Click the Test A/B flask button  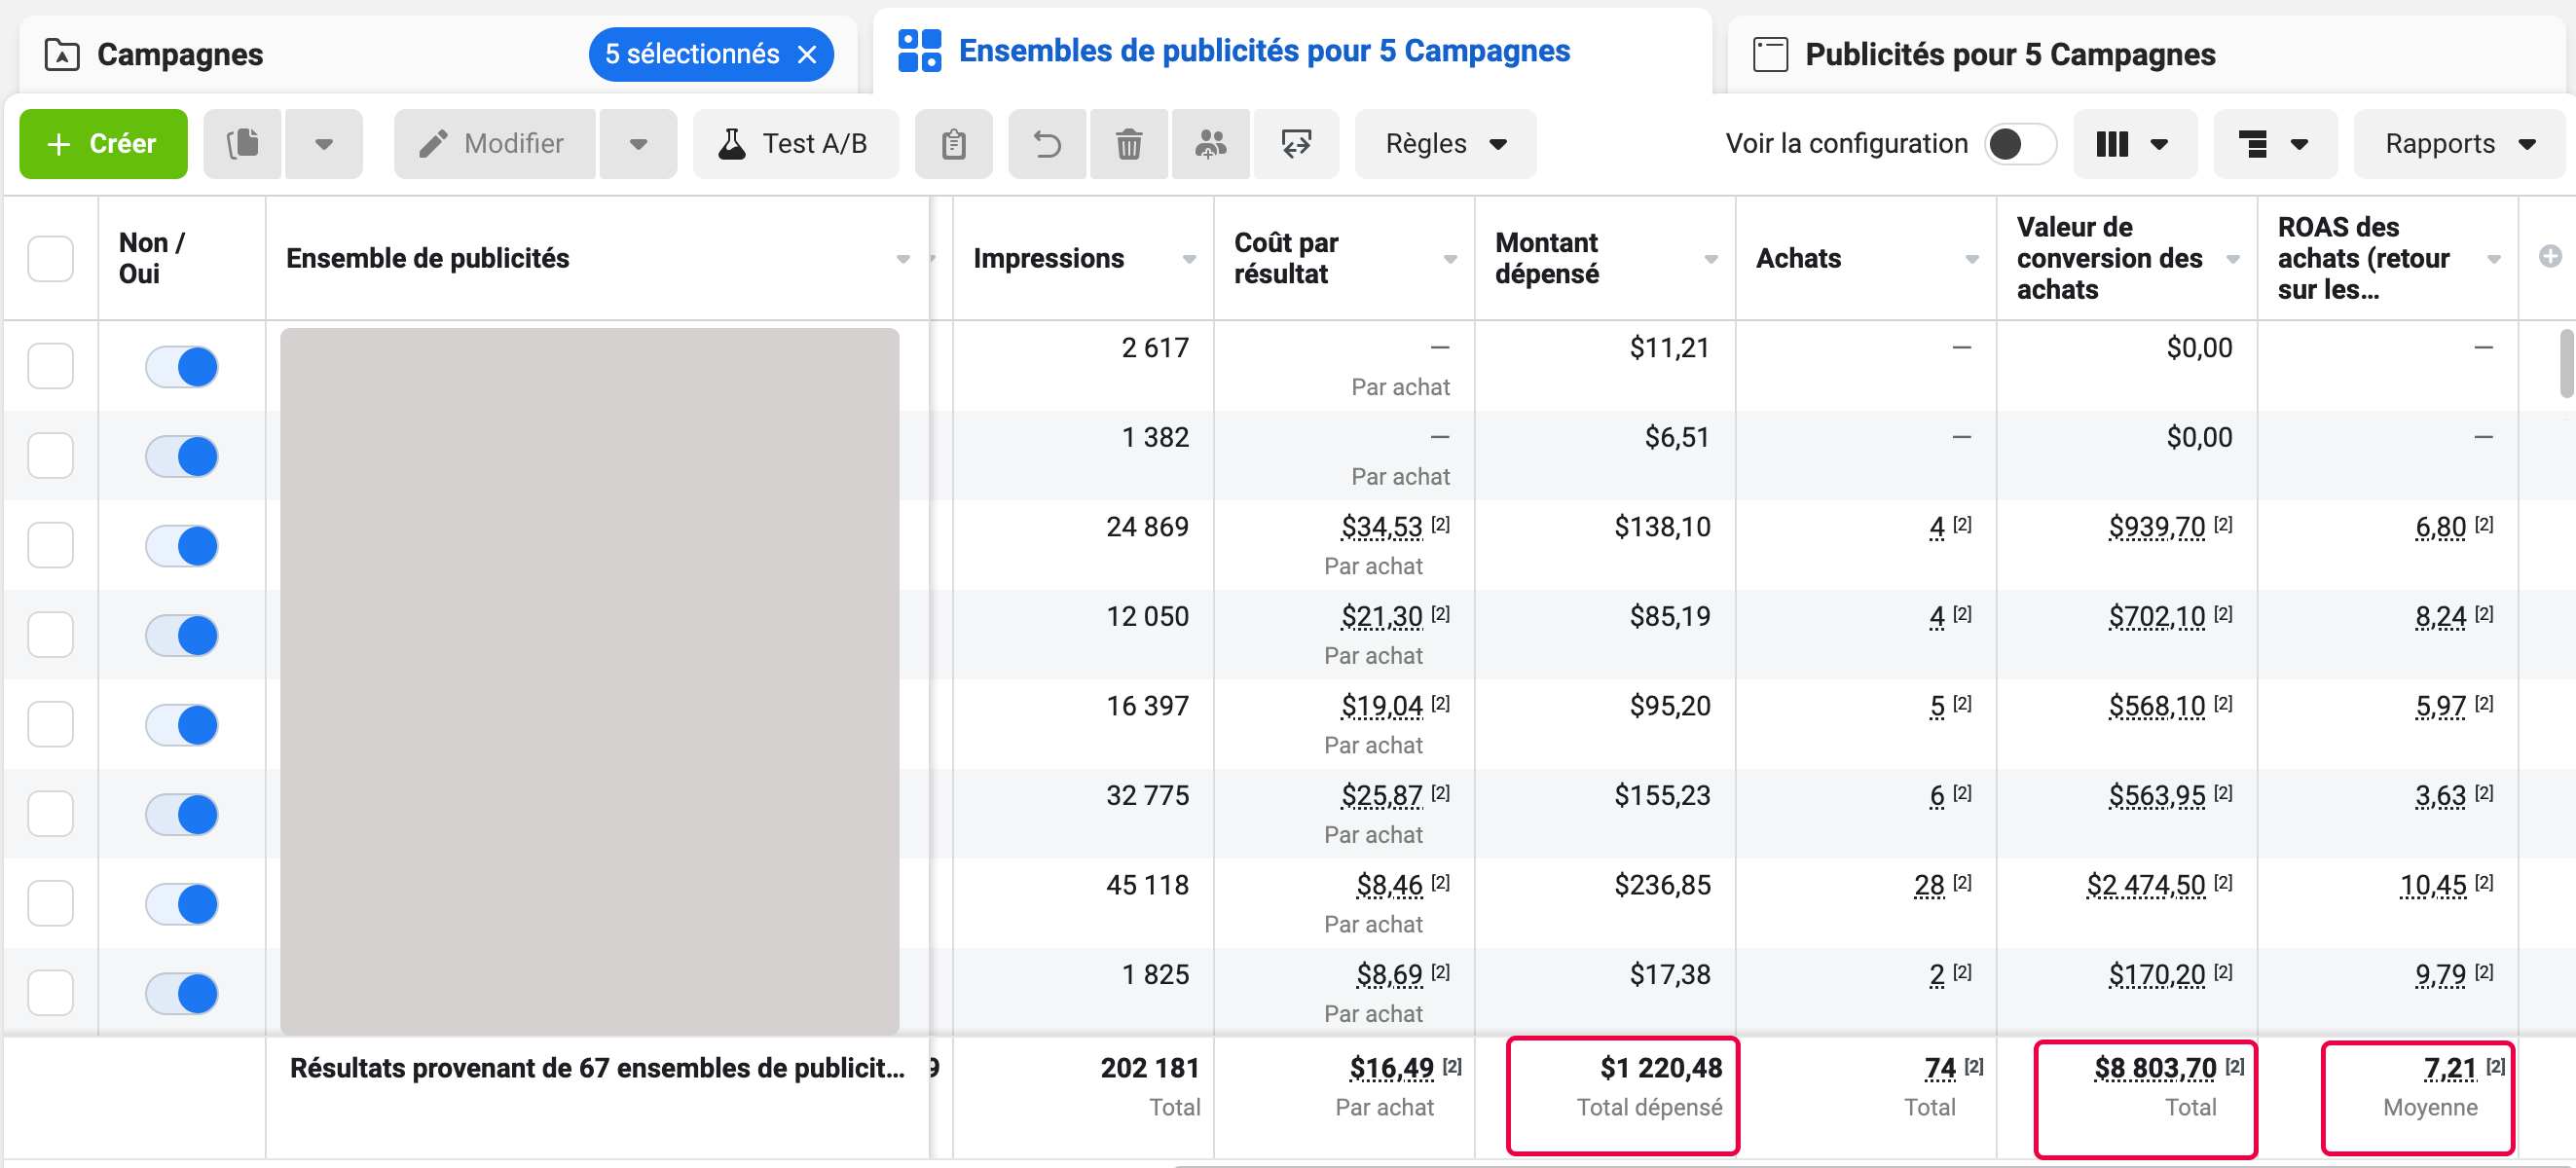coord(795,144)
